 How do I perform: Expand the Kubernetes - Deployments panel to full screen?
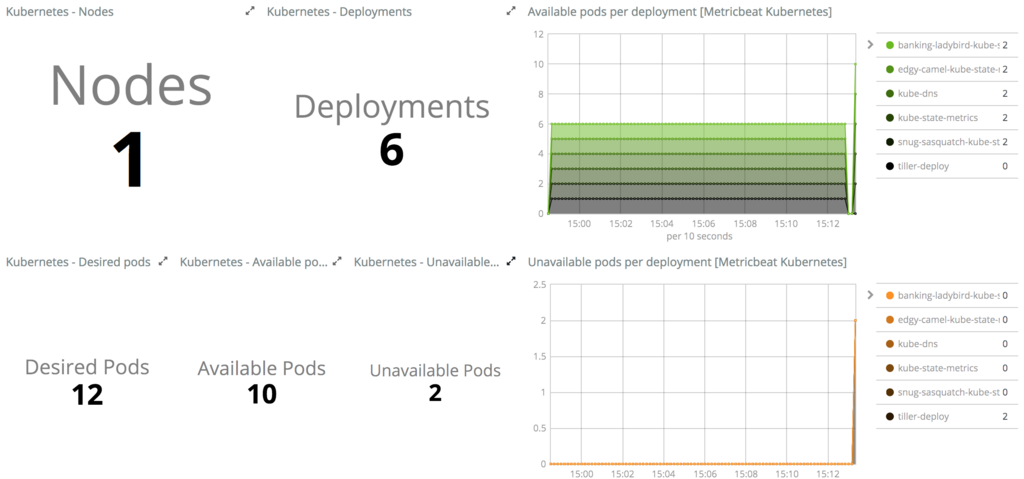coord(511,12)
